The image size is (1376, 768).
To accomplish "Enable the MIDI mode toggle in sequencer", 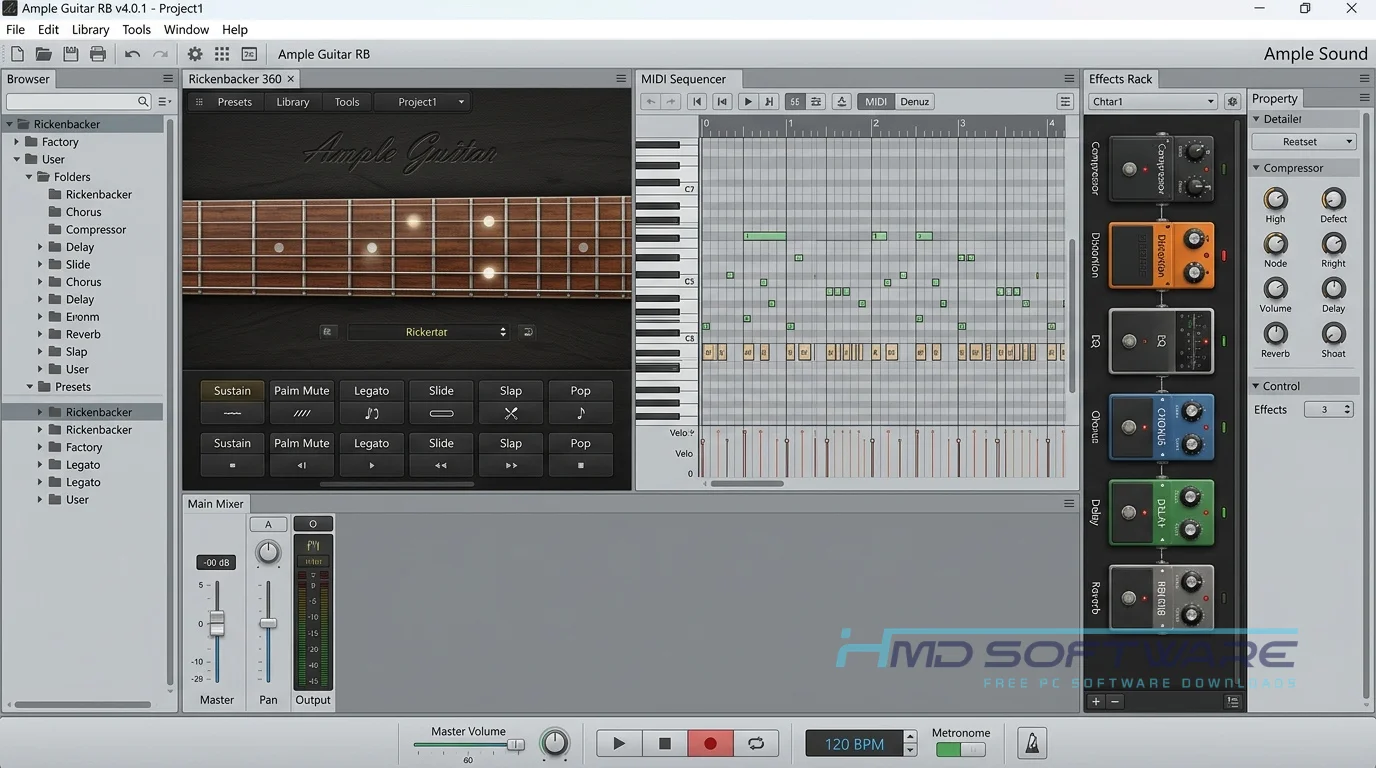I will click(x=876, y=101).
